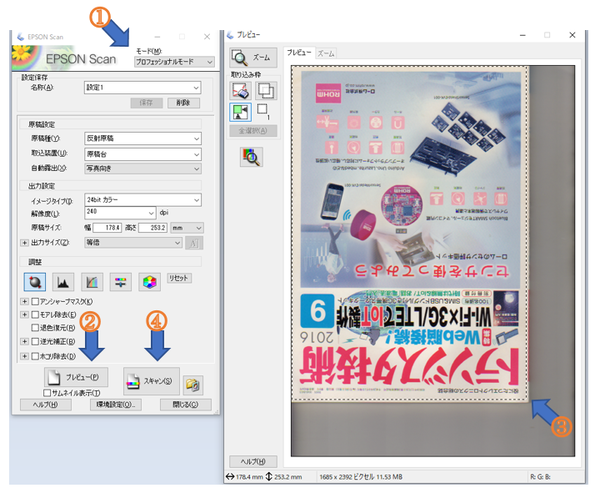Image resolution: width=600 pixels, height=488 pixels.
Task: Click the Reset adjustments button
Action: (179, 278)
